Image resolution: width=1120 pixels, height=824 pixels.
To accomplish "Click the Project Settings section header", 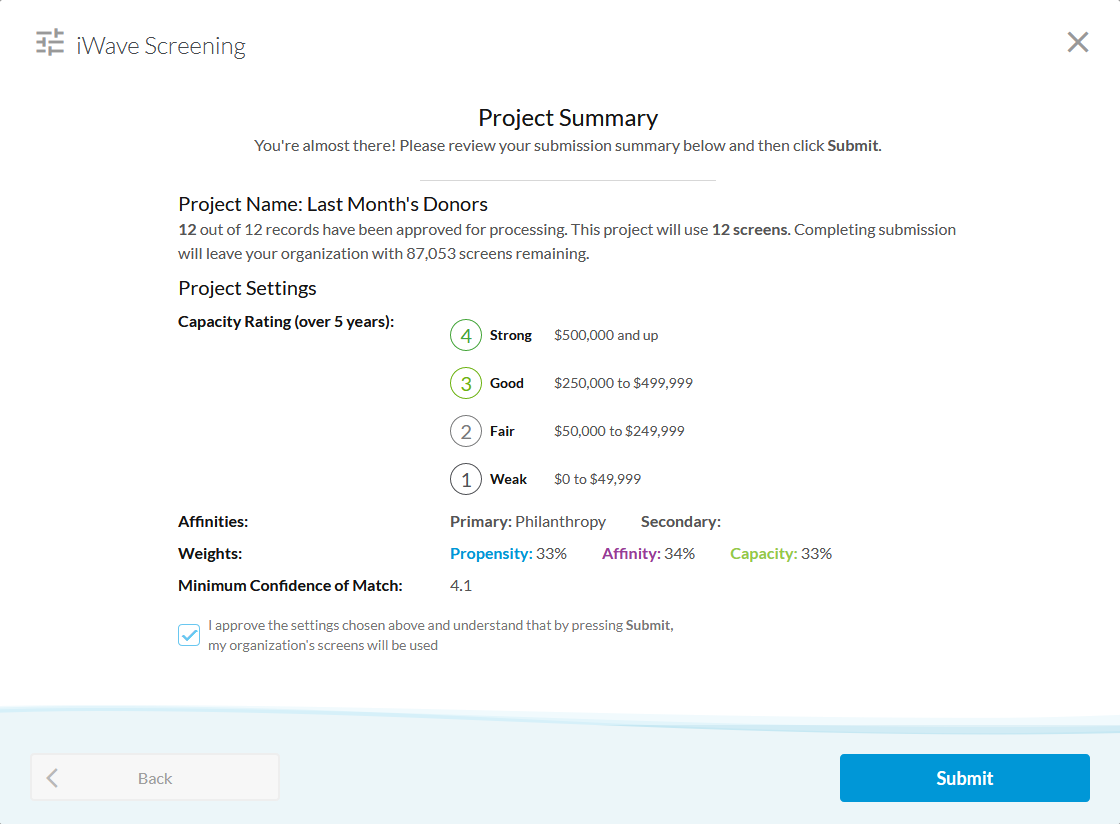I will pyautogui.click(x=247, y=288).
